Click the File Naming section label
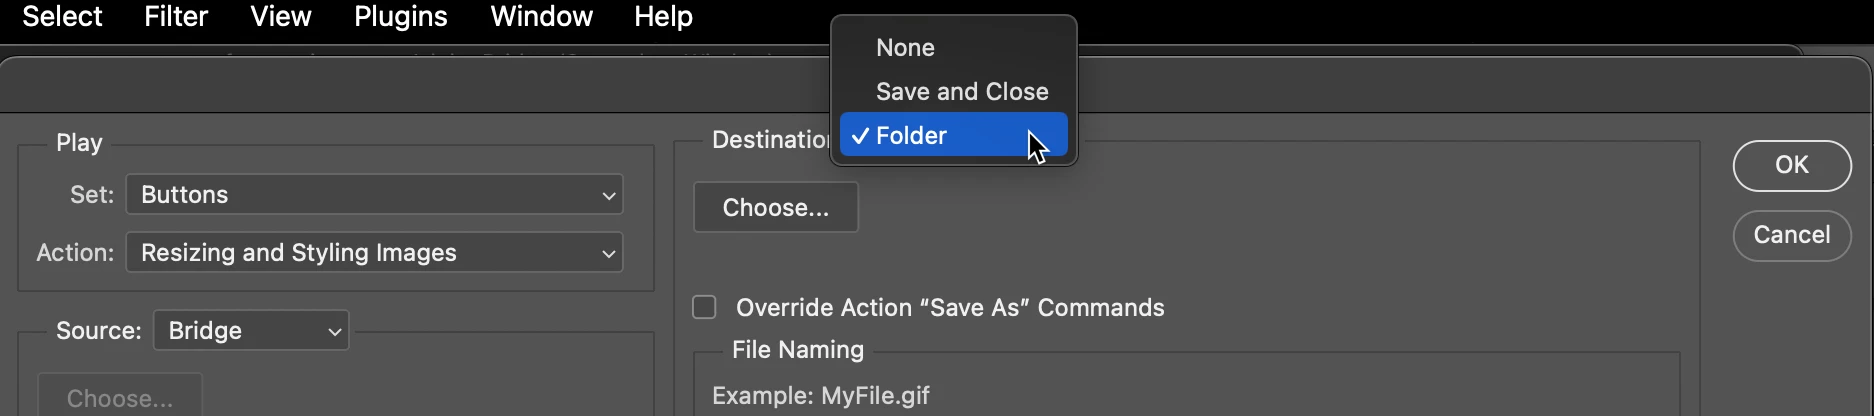Image resolution: width=1874 pixels, height=416 pixels. tap(798, 350)
